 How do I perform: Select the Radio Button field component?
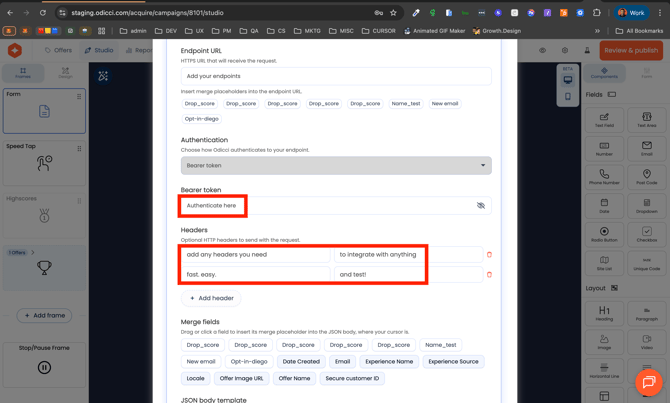pos(604,234)
